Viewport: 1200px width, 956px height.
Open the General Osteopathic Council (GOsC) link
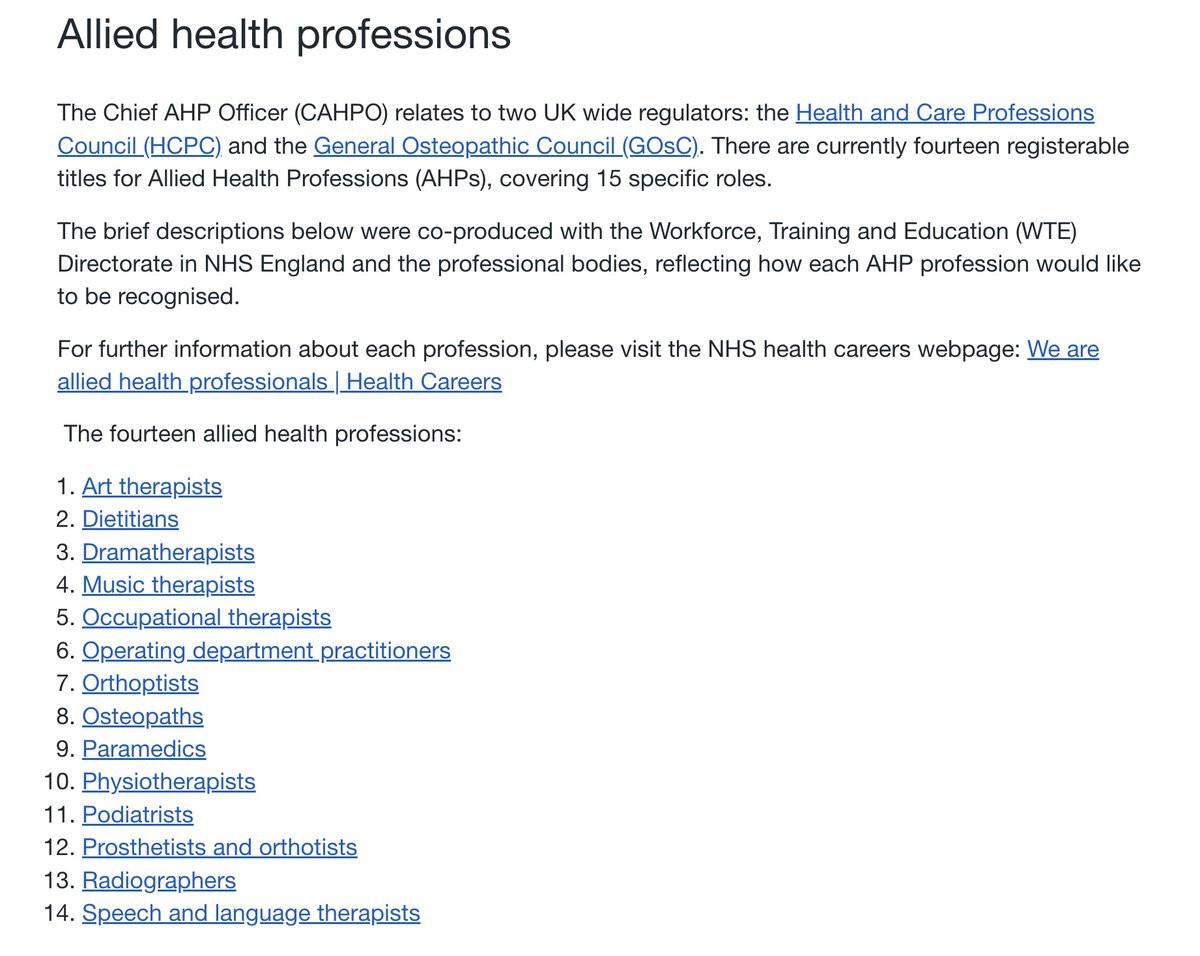[505, 146]
